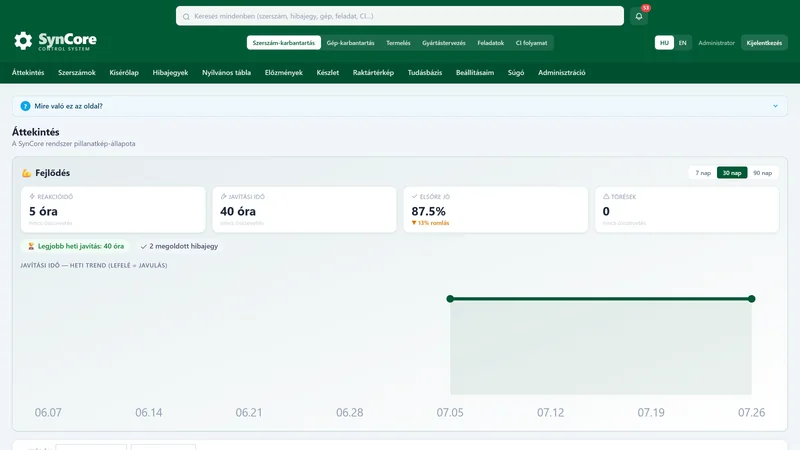Open the Feladatok module tab
The image size is (800, 450).
490,43
